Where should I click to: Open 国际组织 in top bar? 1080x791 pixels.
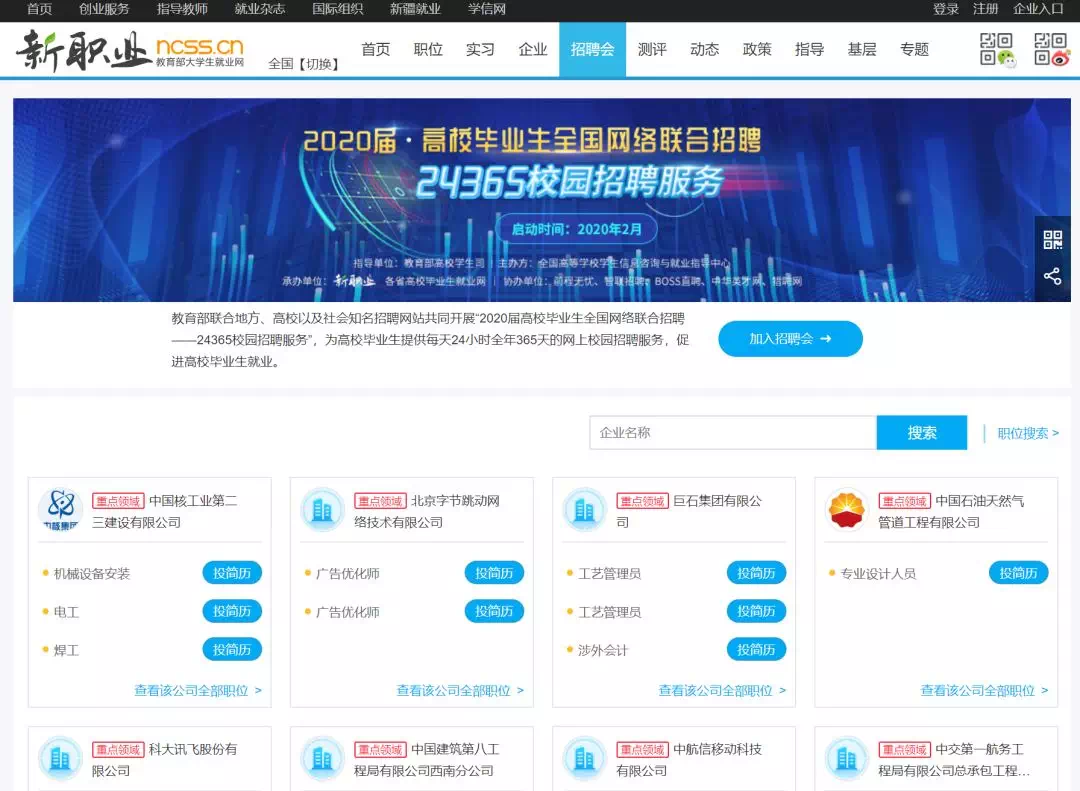(x=338, y=9)
